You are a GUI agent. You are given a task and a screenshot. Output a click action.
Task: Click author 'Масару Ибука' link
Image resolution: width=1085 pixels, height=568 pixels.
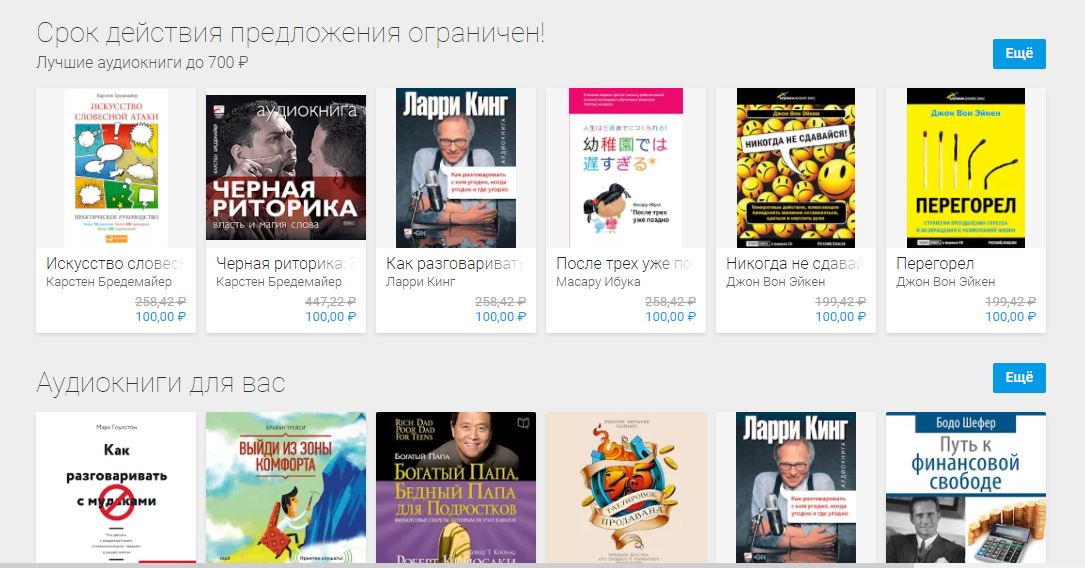click(598, 282)
